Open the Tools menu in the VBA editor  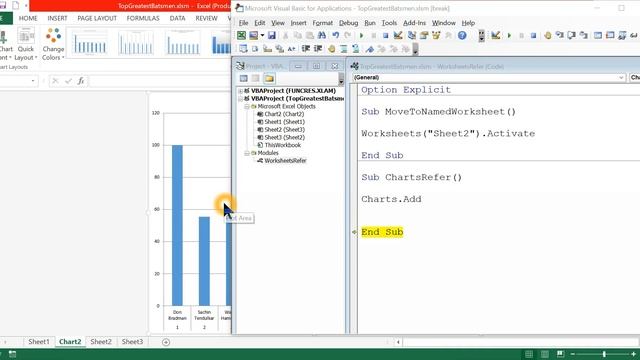coord(389,23)
